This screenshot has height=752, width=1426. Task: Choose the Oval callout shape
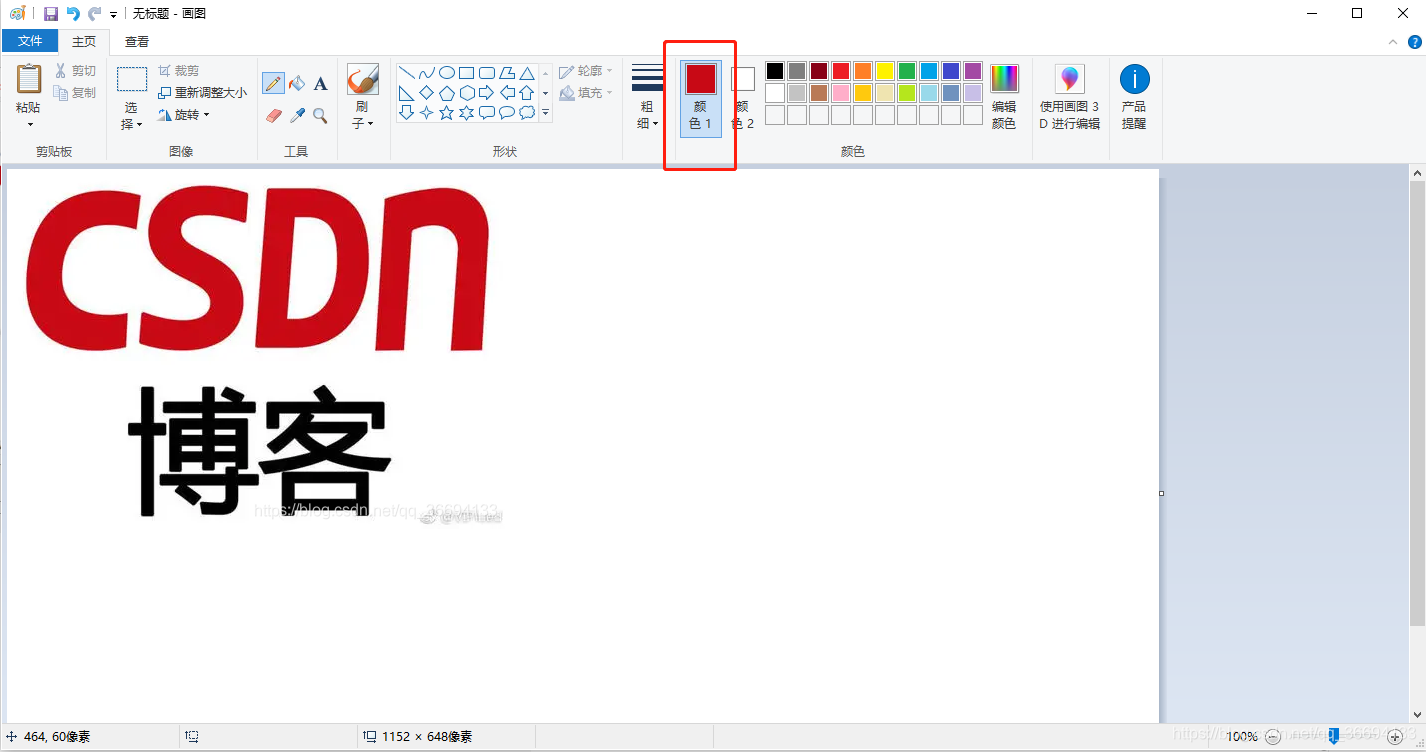click(507, 113)
